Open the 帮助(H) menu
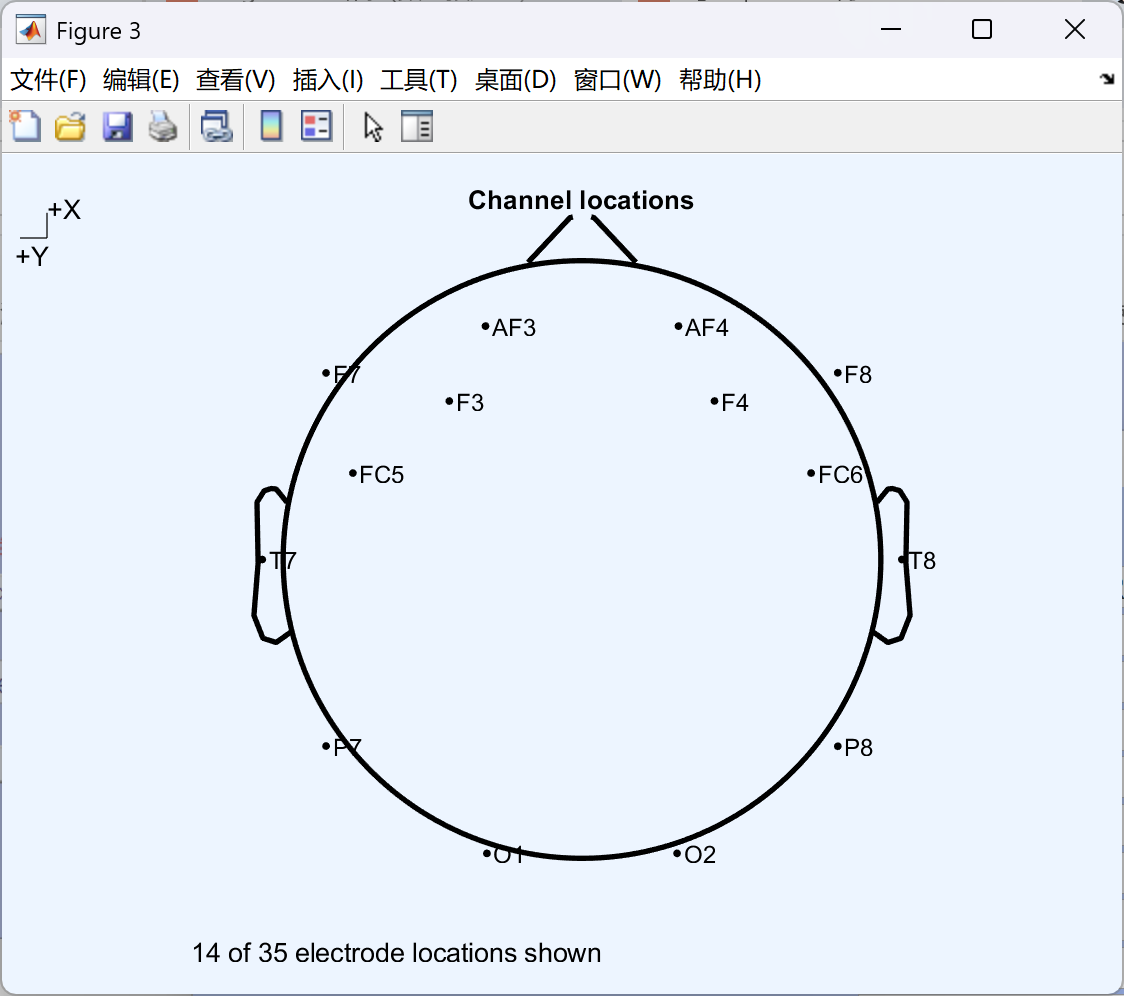This screenshot has height=996, width=1124. (720, 80)
